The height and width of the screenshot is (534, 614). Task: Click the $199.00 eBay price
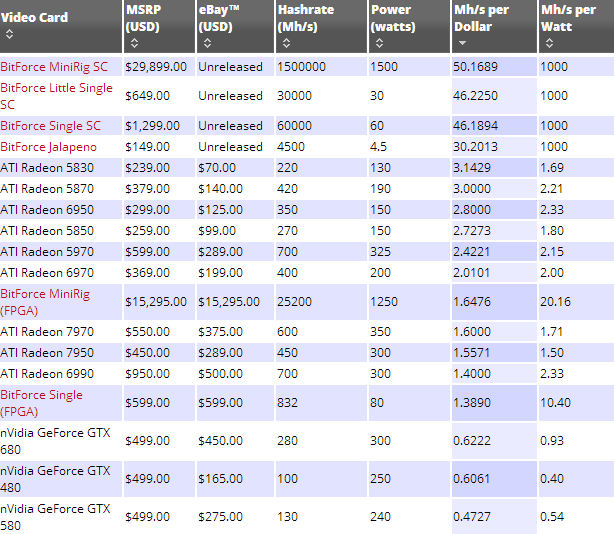click(220, 273)
